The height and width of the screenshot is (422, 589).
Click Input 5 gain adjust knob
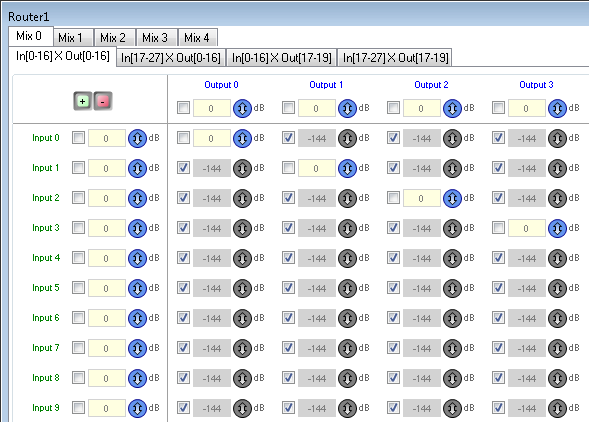click(137, 288)
